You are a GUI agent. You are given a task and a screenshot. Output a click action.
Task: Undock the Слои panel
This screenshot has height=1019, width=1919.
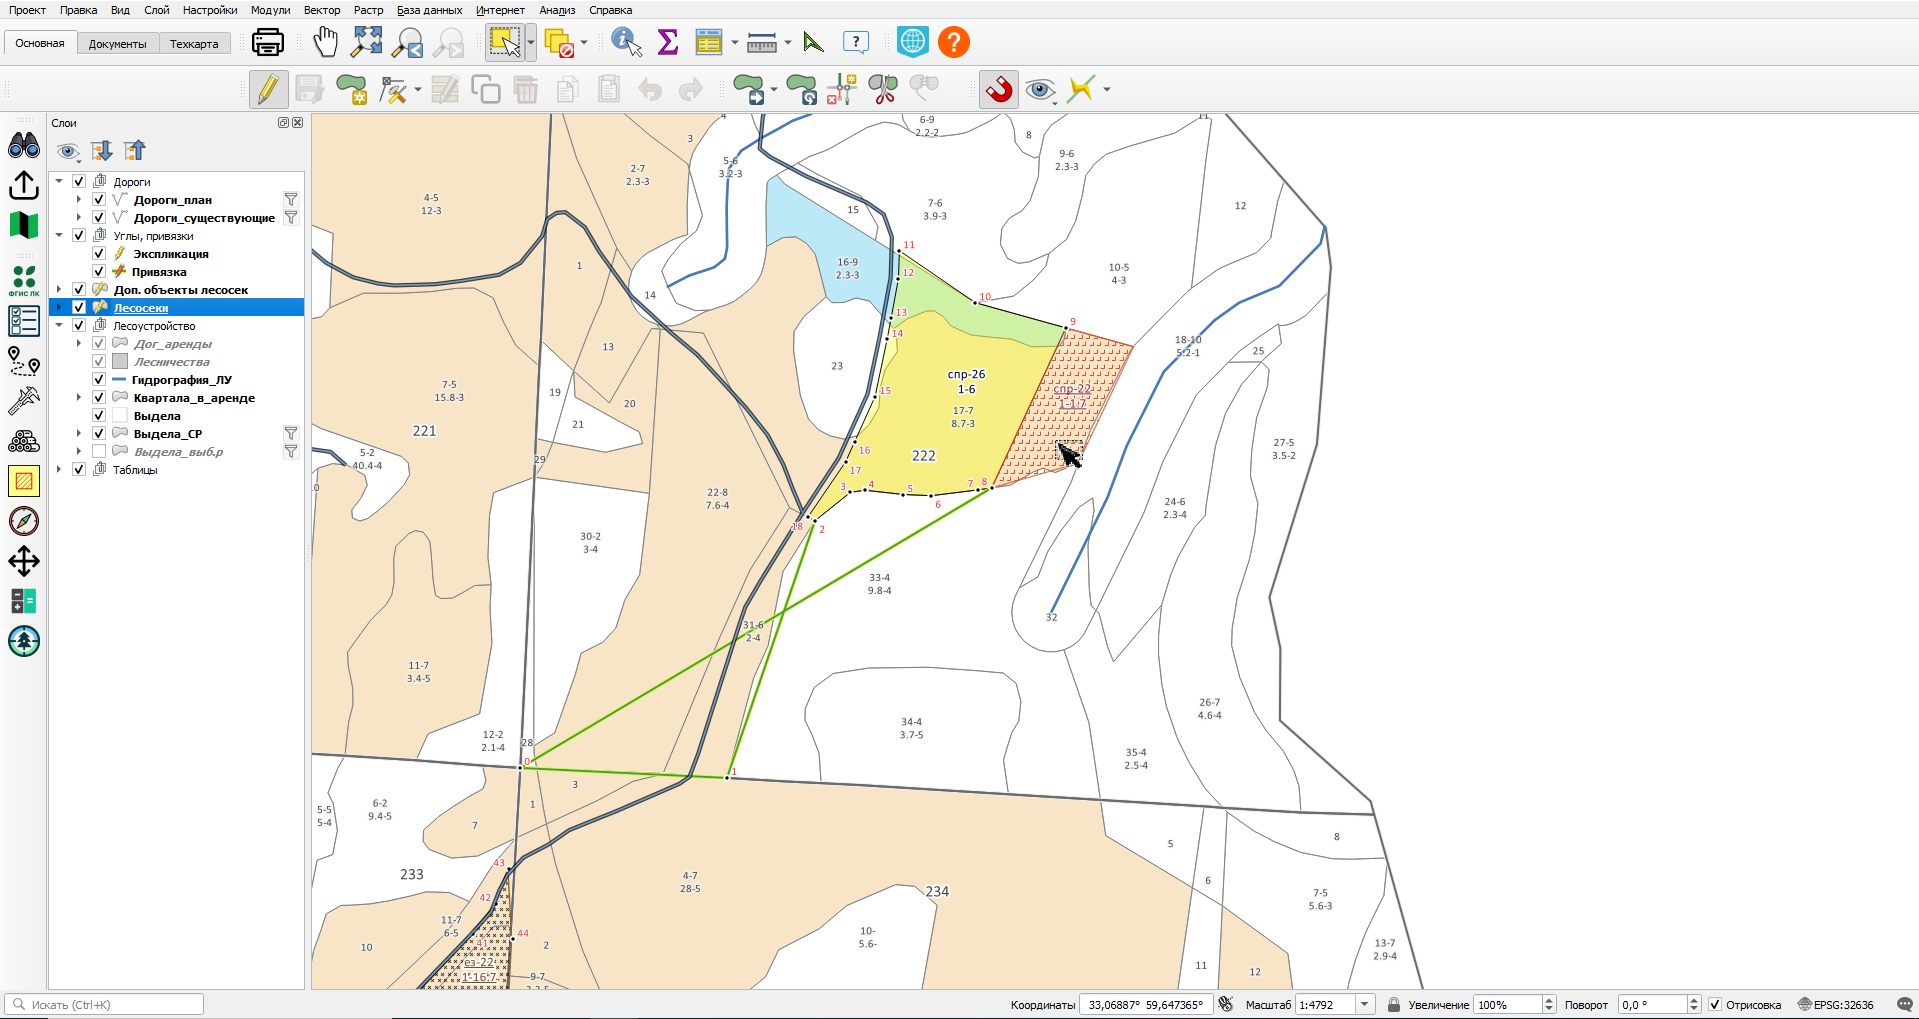coord(283,123)
